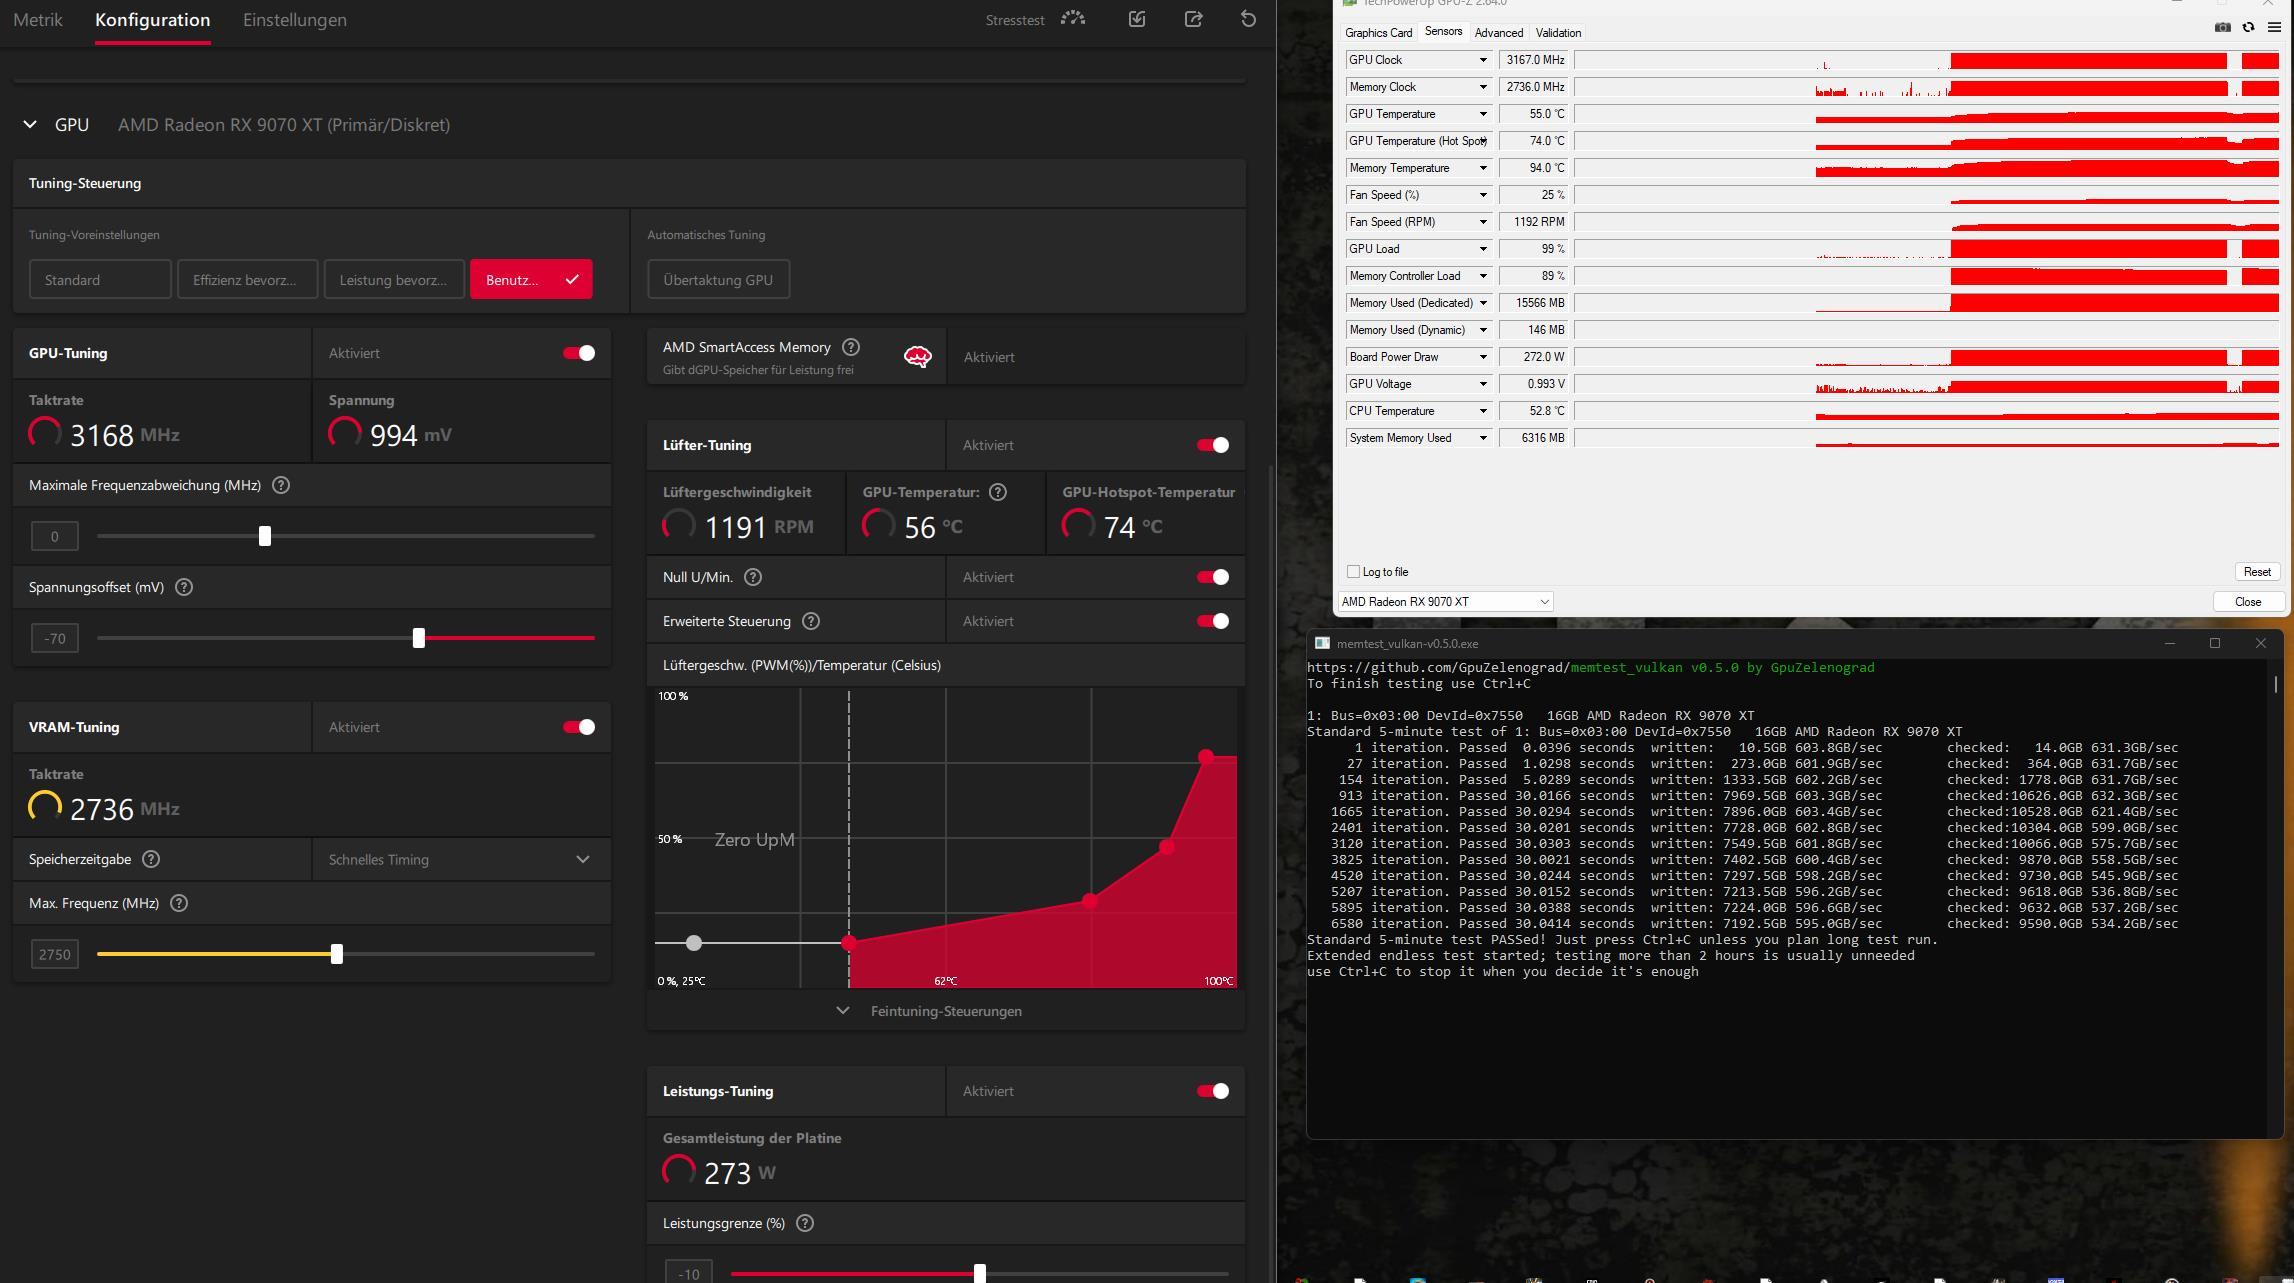The height and width of the screenshot is (1283, 2294).
Task: Toggle VRAM-Tuning switch
Action: coord(579,727)
